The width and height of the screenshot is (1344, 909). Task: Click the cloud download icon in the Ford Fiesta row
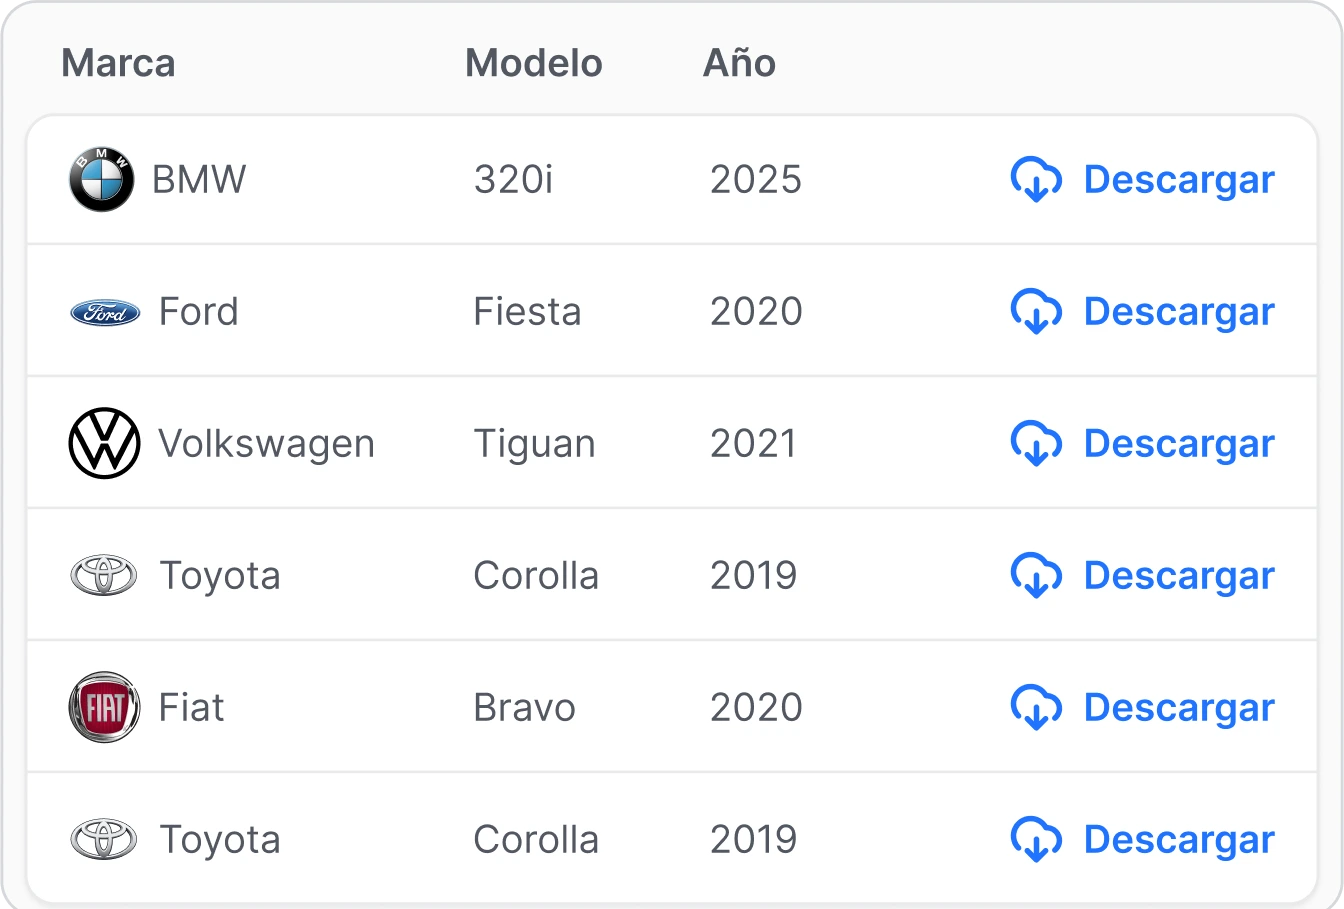(x=1036, y=312)
